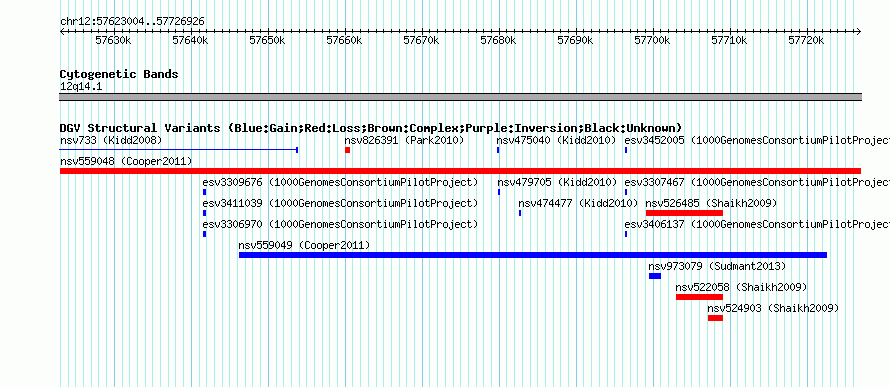Click the esv3411039 variant label
This screenshot has width=890, height=387.
(340, 204)
